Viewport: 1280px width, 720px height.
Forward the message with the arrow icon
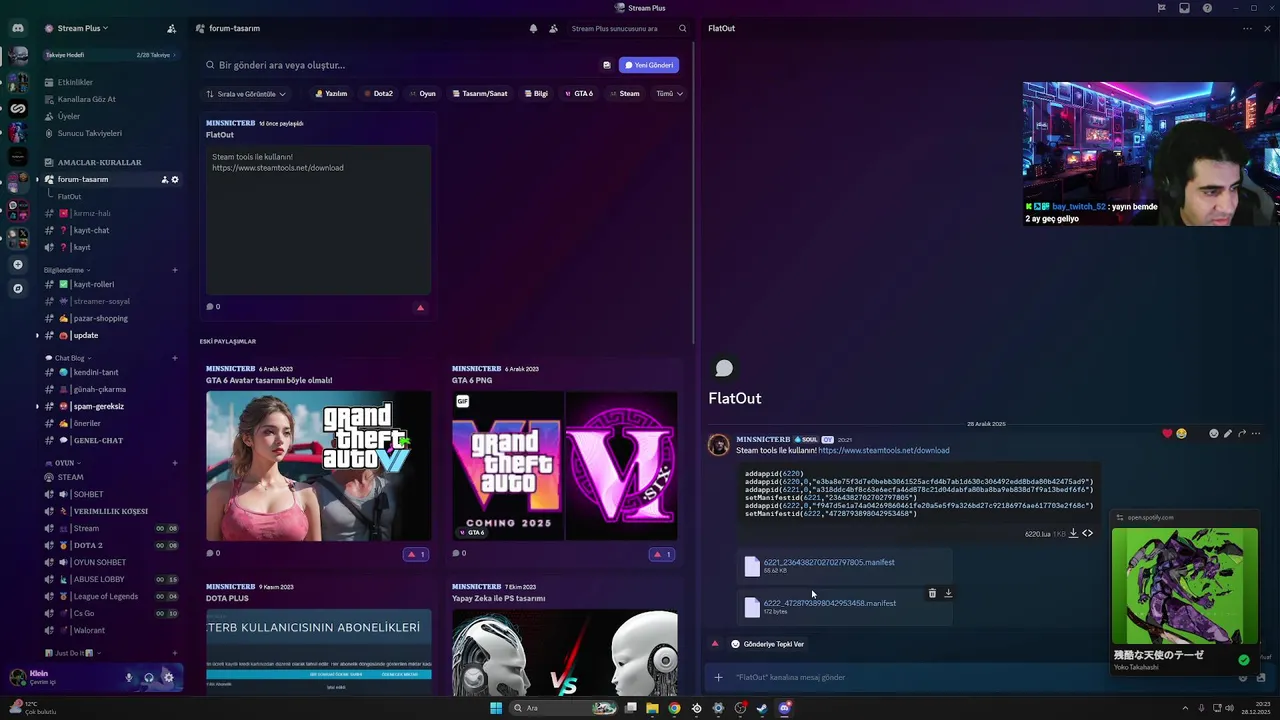pyautogui.click(x=1241, y=433)
